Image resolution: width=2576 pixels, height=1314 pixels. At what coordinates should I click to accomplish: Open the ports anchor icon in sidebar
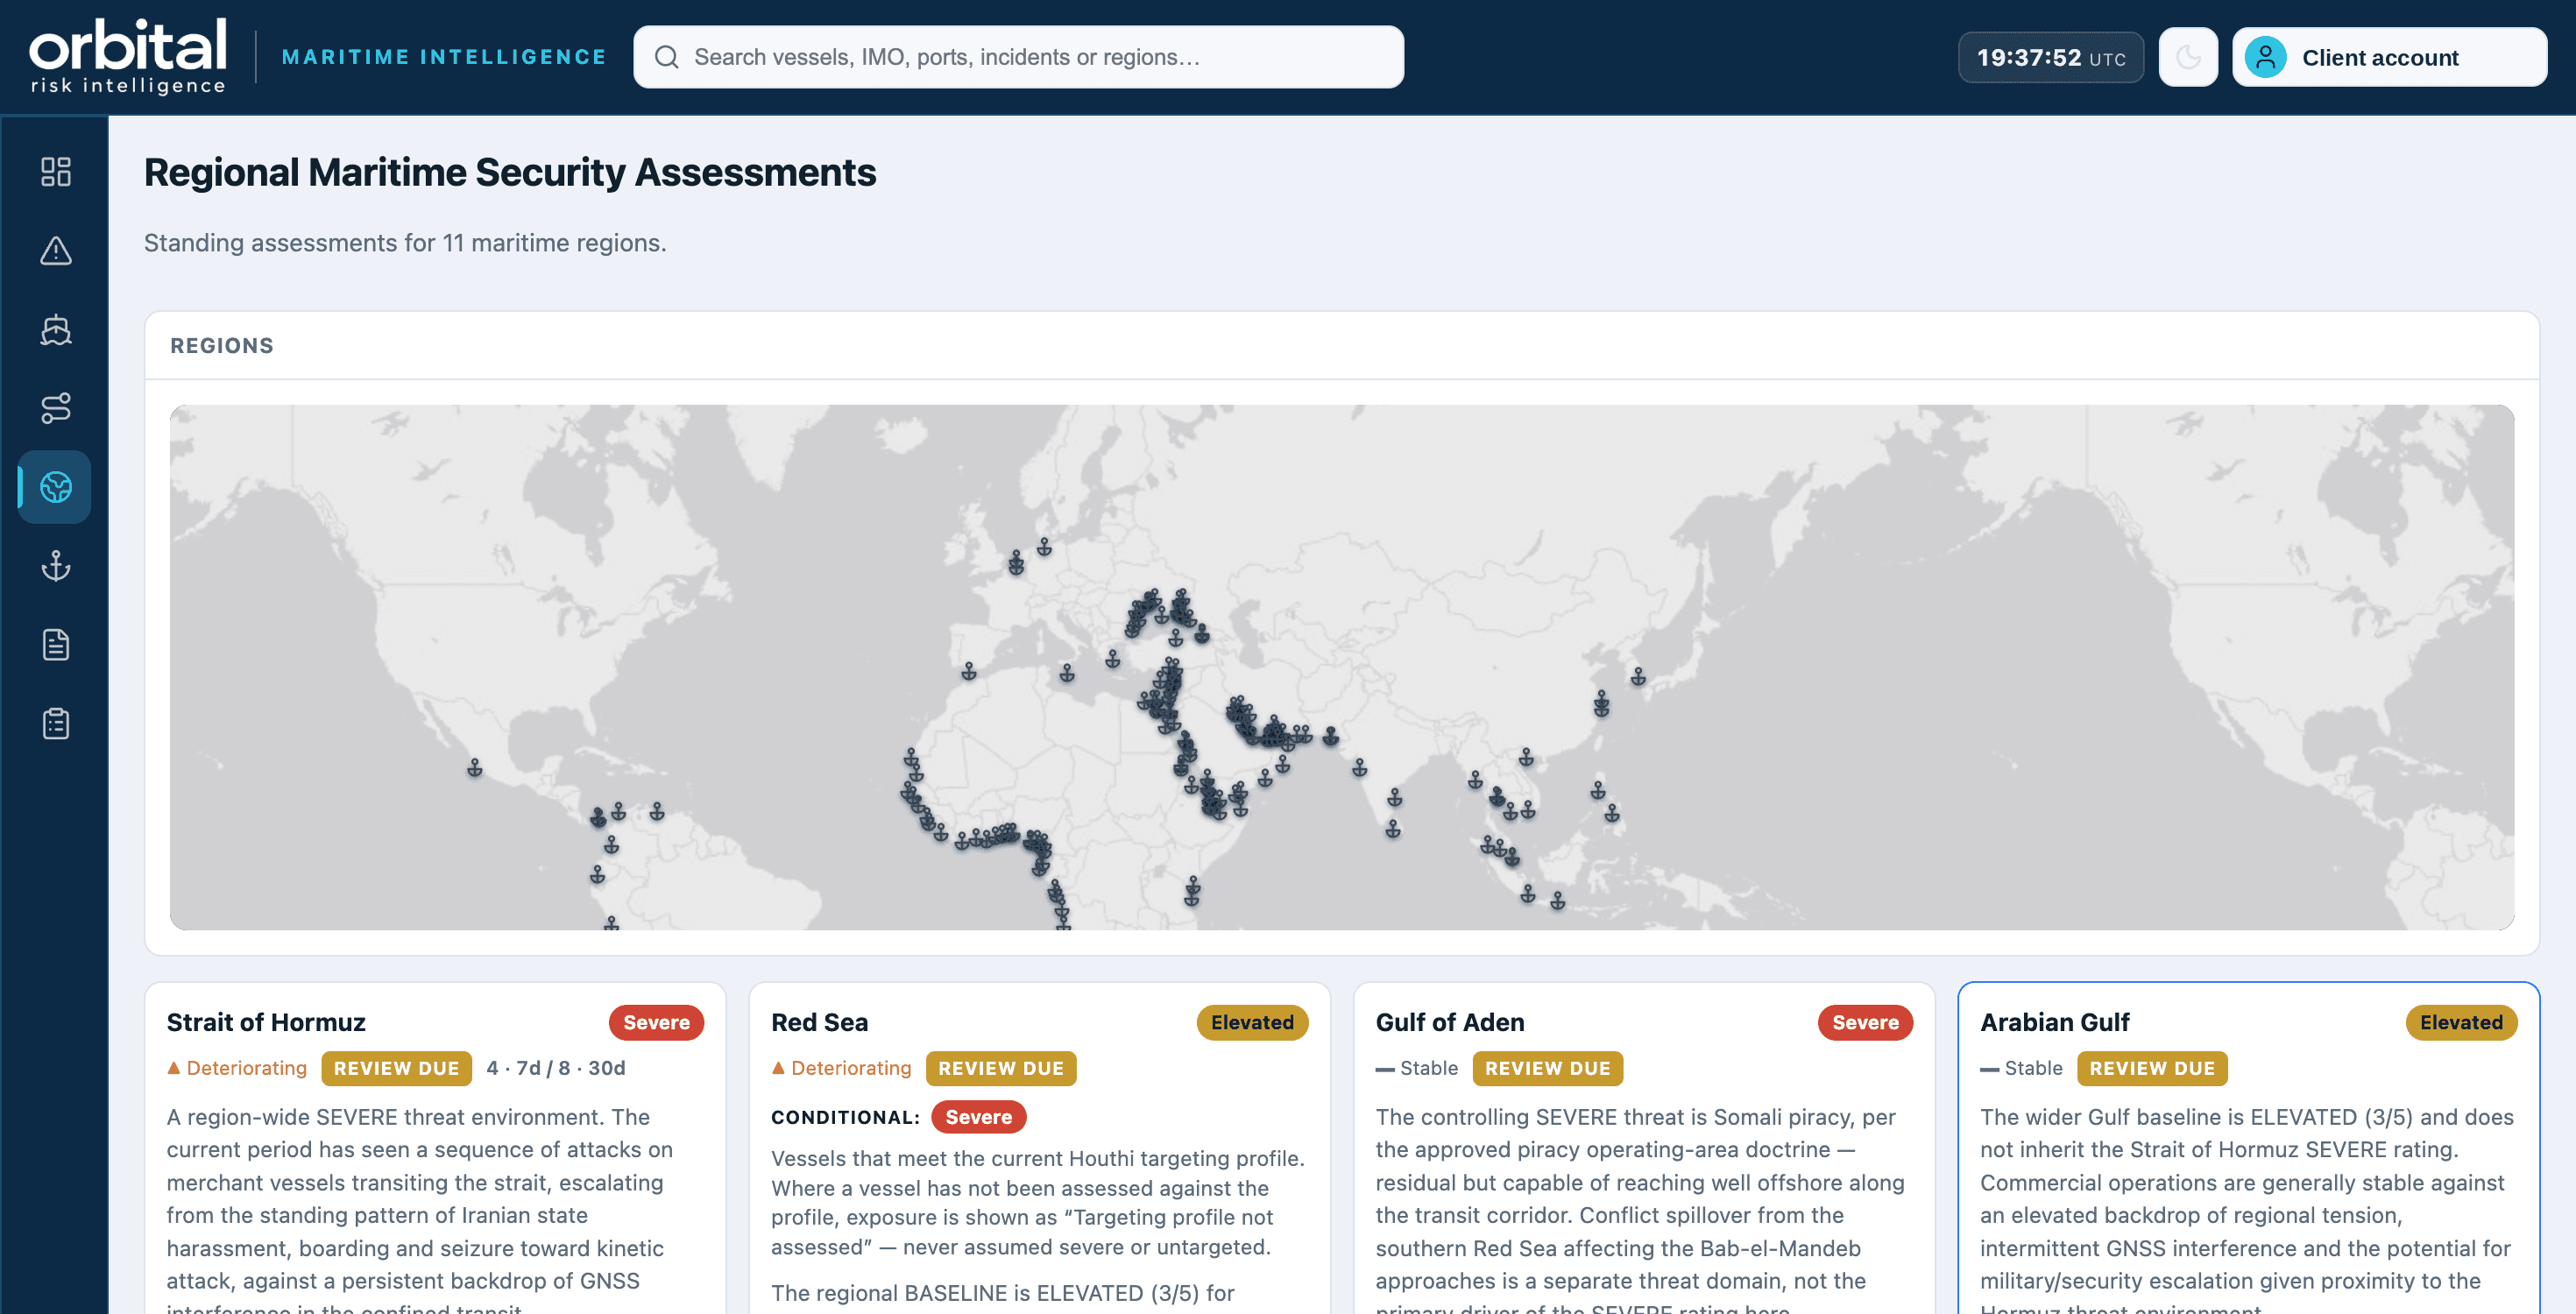pyautogui.click(x=56, y=566)
